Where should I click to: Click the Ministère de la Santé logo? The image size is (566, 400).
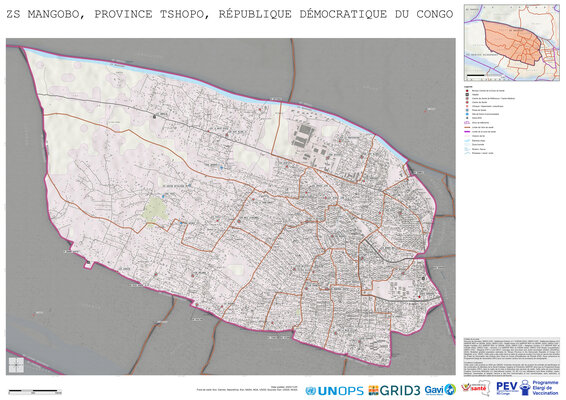tap(476, 389)
